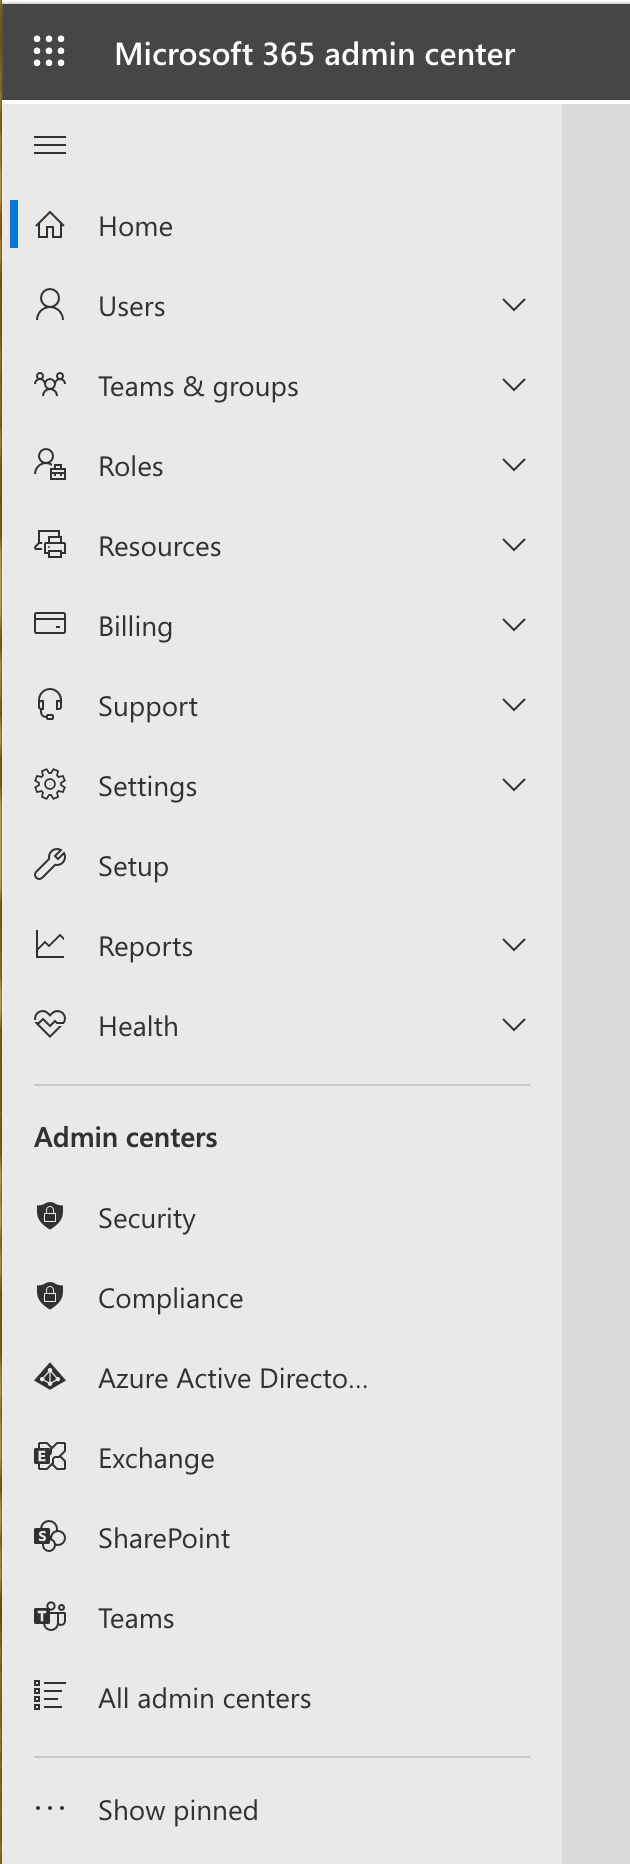Click the Exchange admin center icon

pos(50,1457)
